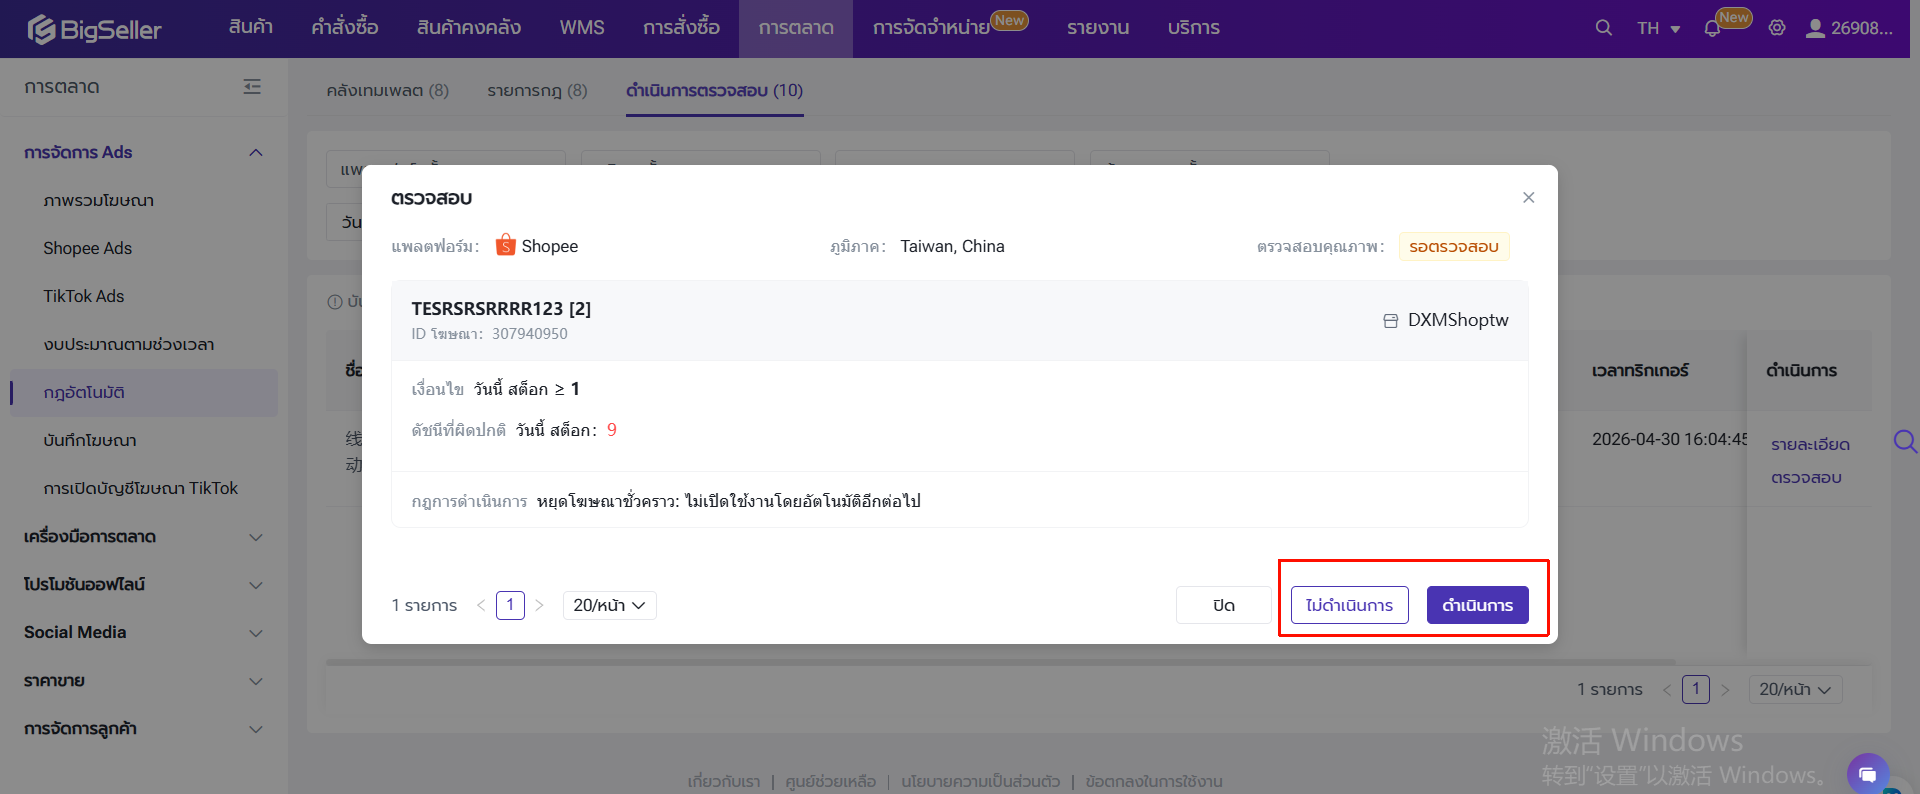
Task: Open settings gear icon in header
Action: click(x=1777, y=28)
